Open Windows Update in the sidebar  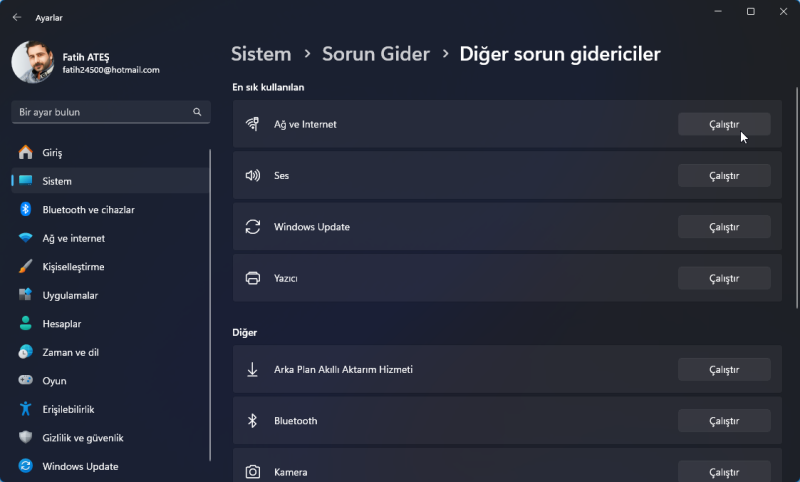110,466
